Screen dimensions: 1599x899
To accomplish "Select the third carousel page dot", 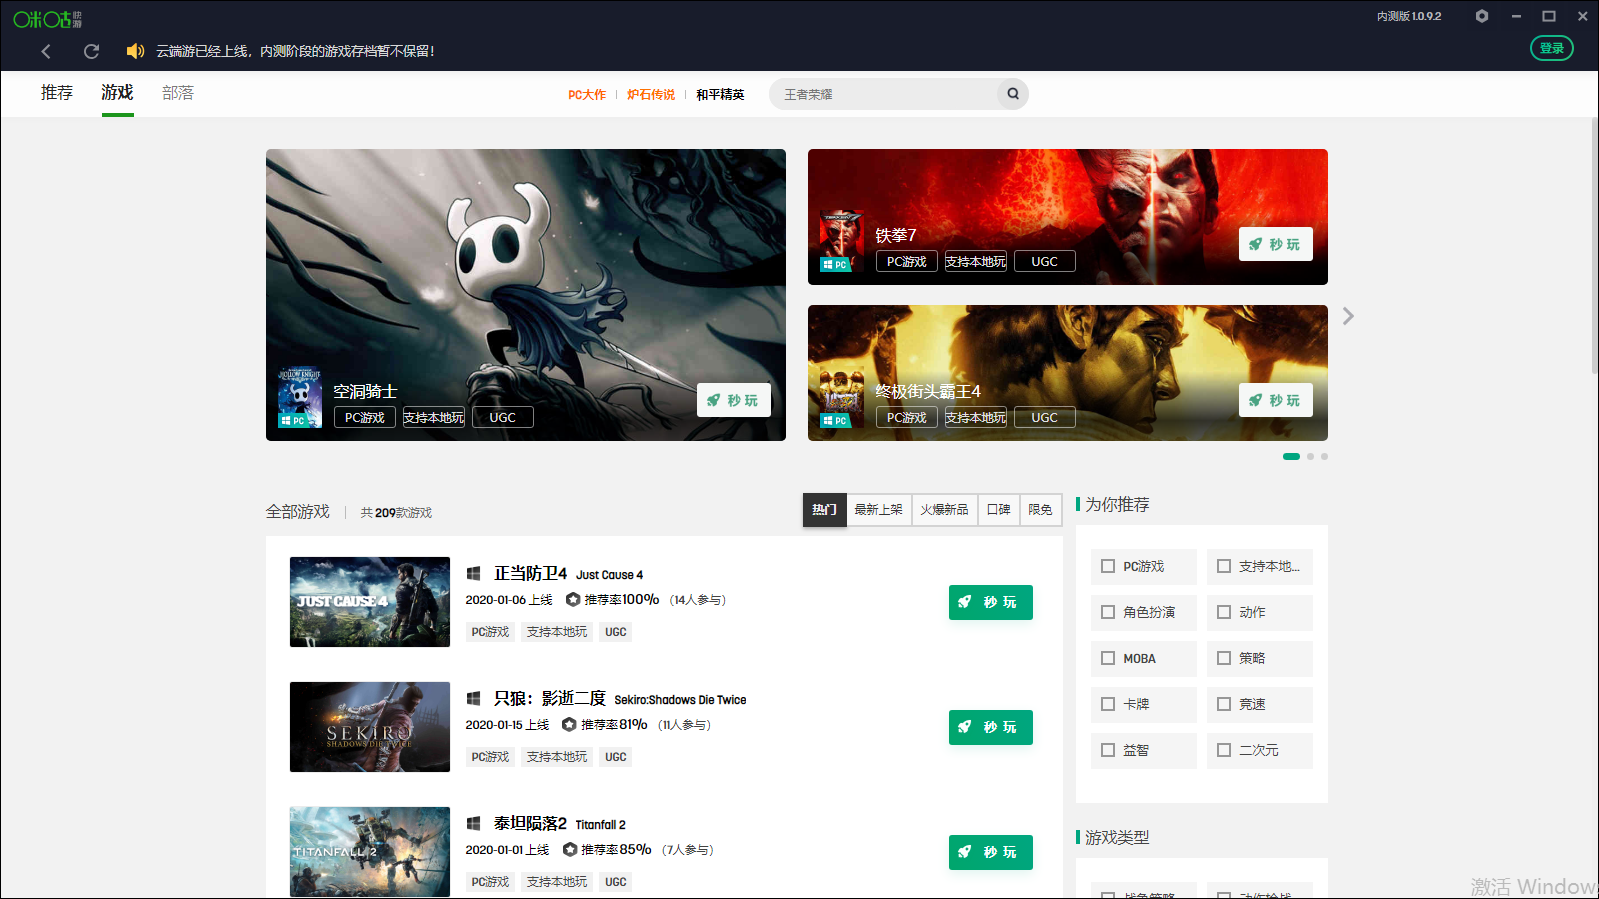I will (1324, 456).
